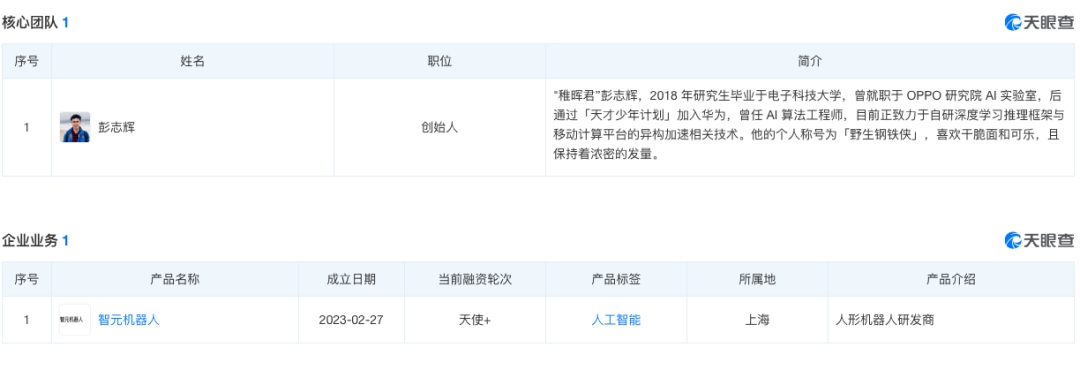Click the 智元机器人 company logo thumbnail
Image resolution: width=1080 pixels, height=385 pixels.
(x=74, y=320)
